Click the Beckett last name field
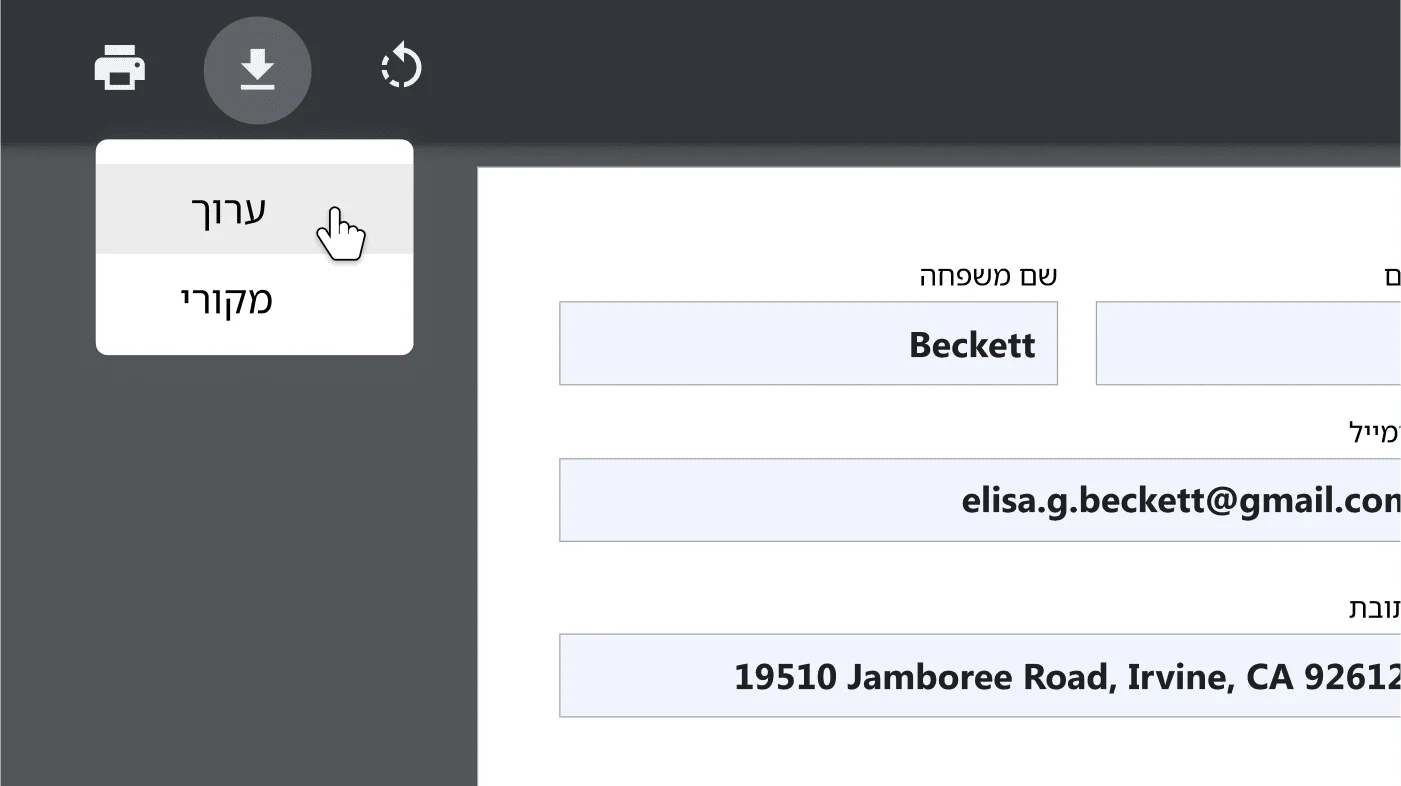This screenshot has height=786, width=1401. [x=808, y=343]
